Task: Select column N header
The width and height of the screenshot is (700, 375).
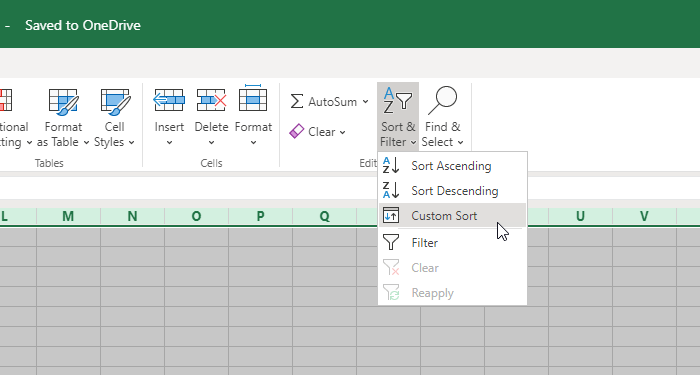Action: click(133, 216)
